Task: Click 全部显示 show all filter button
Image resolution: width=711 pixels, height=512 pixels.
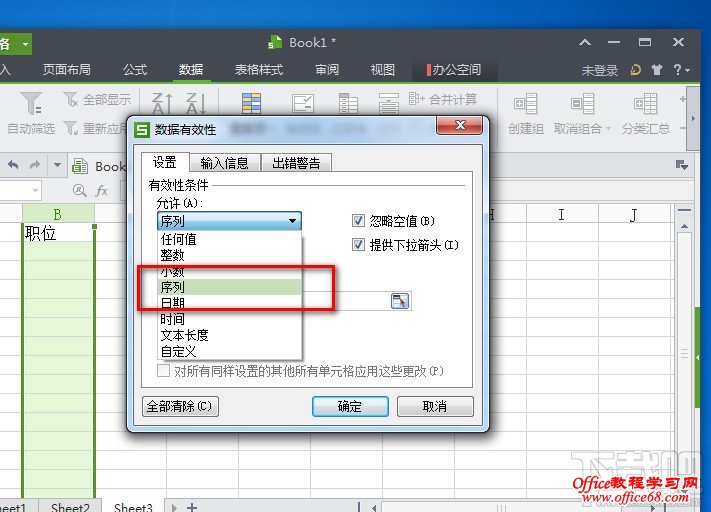Action: [x=97, y=99]
